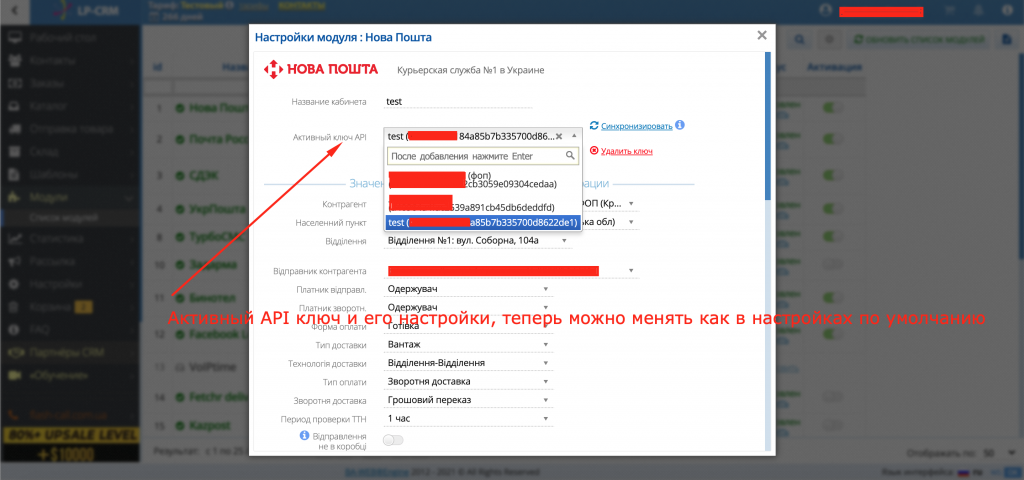Open Статистика from the sidebar
Image resolution: width=1024 pixels, height=480 pixels.
tap(70, 238)
